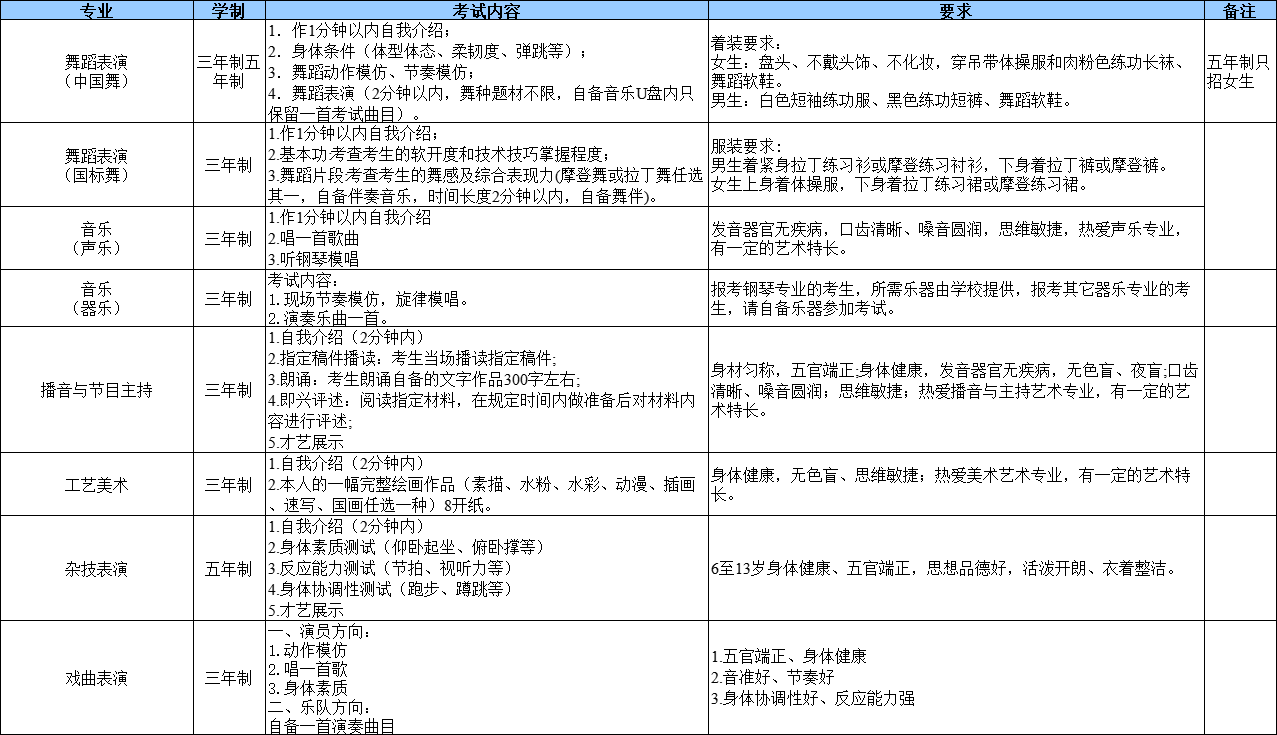
Task: Click the 戏曲表演 cell
Action: pyautogui.click(x=96, y=678)
